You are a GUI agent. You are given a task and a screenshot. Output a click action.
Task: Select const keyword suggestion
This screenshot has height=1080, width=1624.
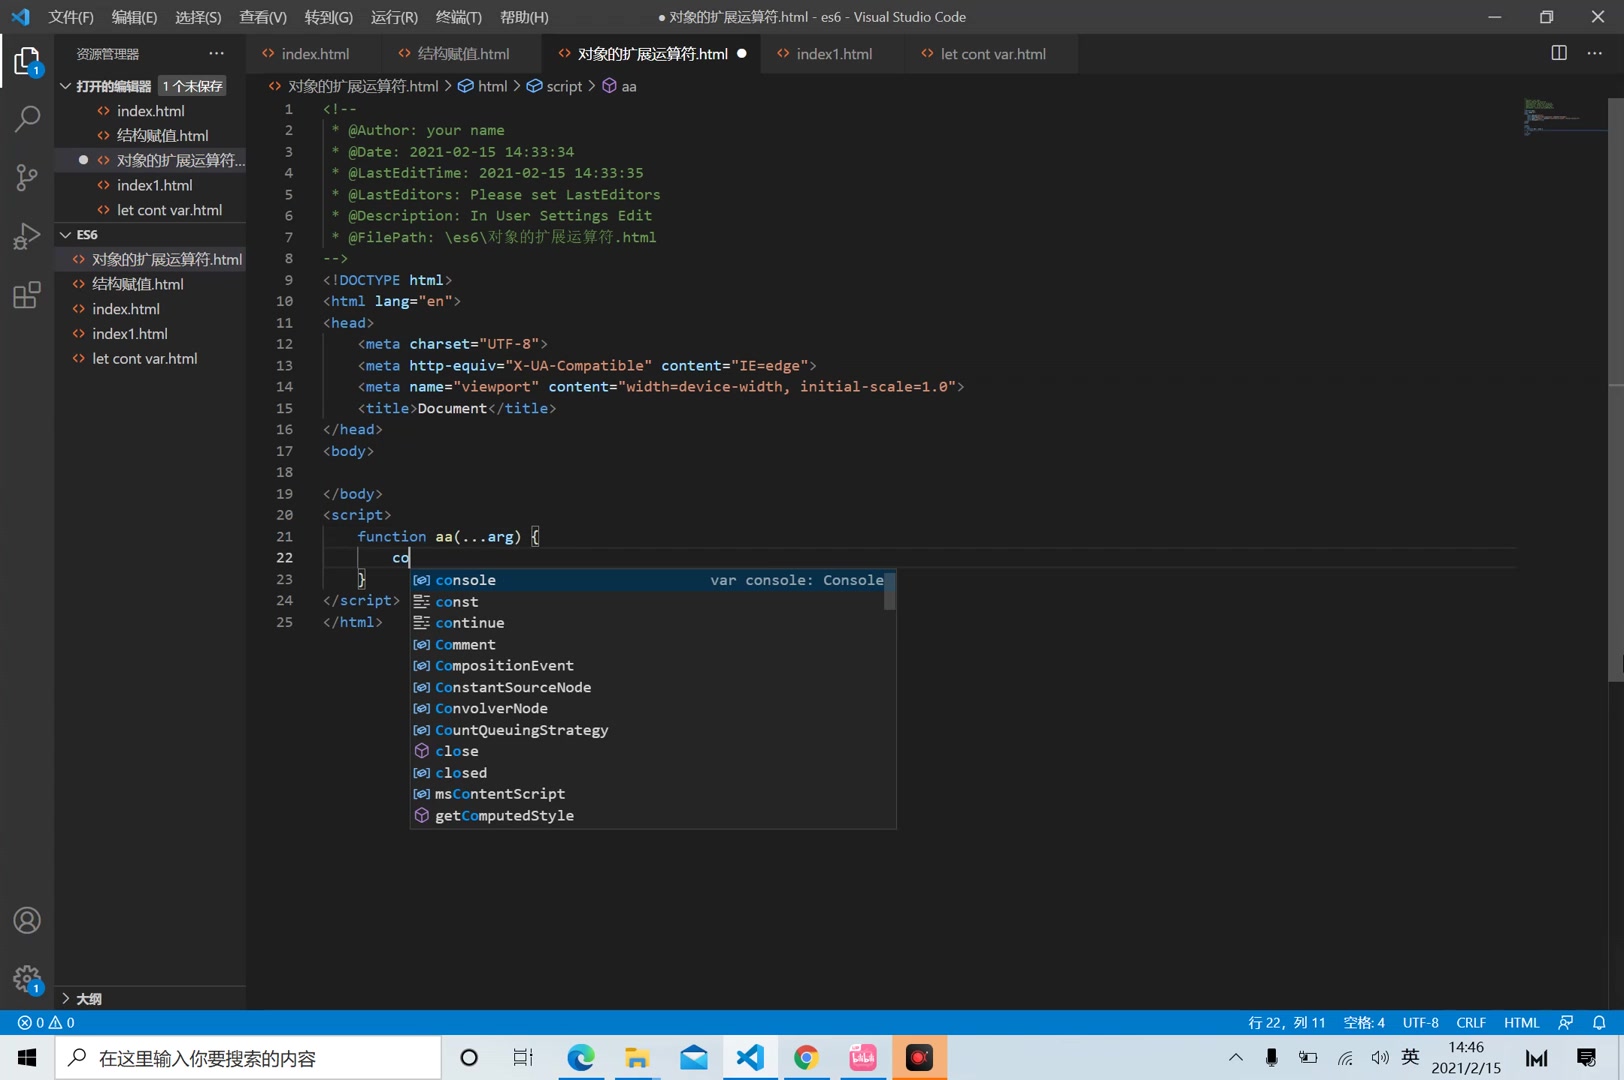pos(648,601)
